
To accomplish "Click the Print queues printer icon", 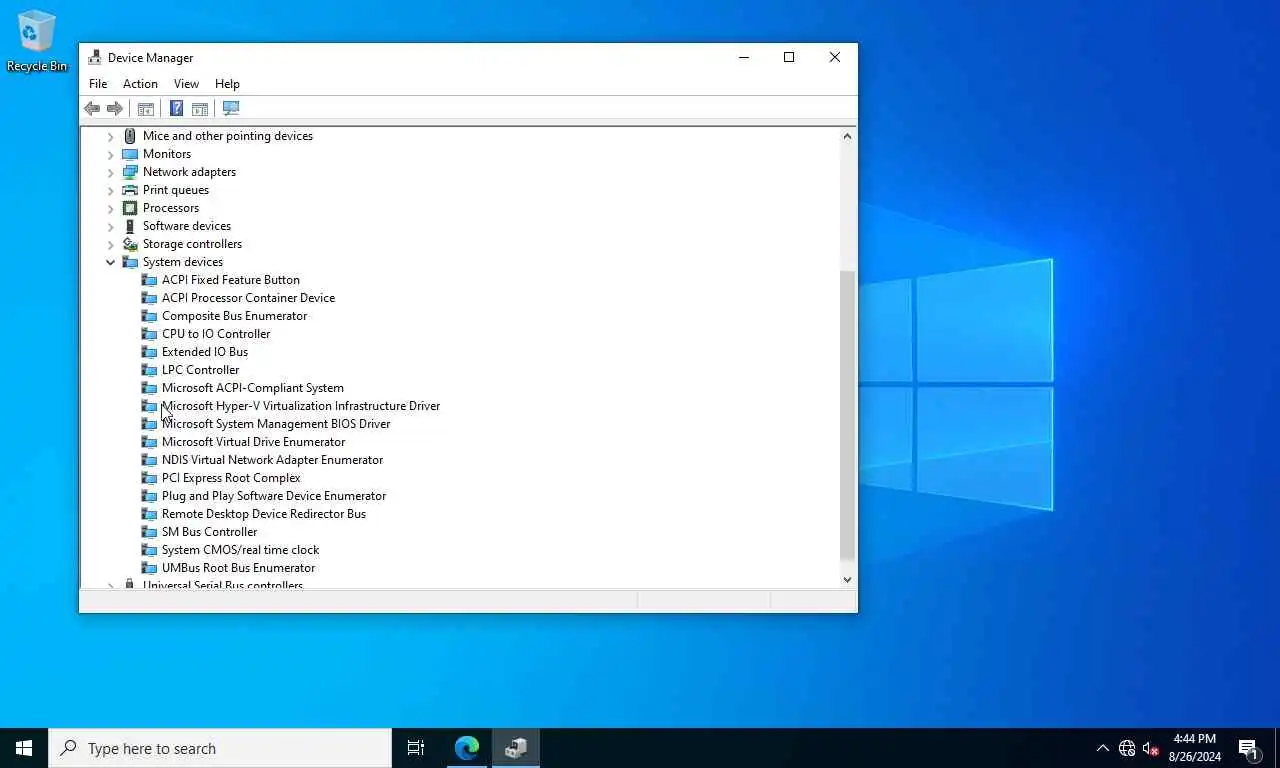I will pos(130,190).
